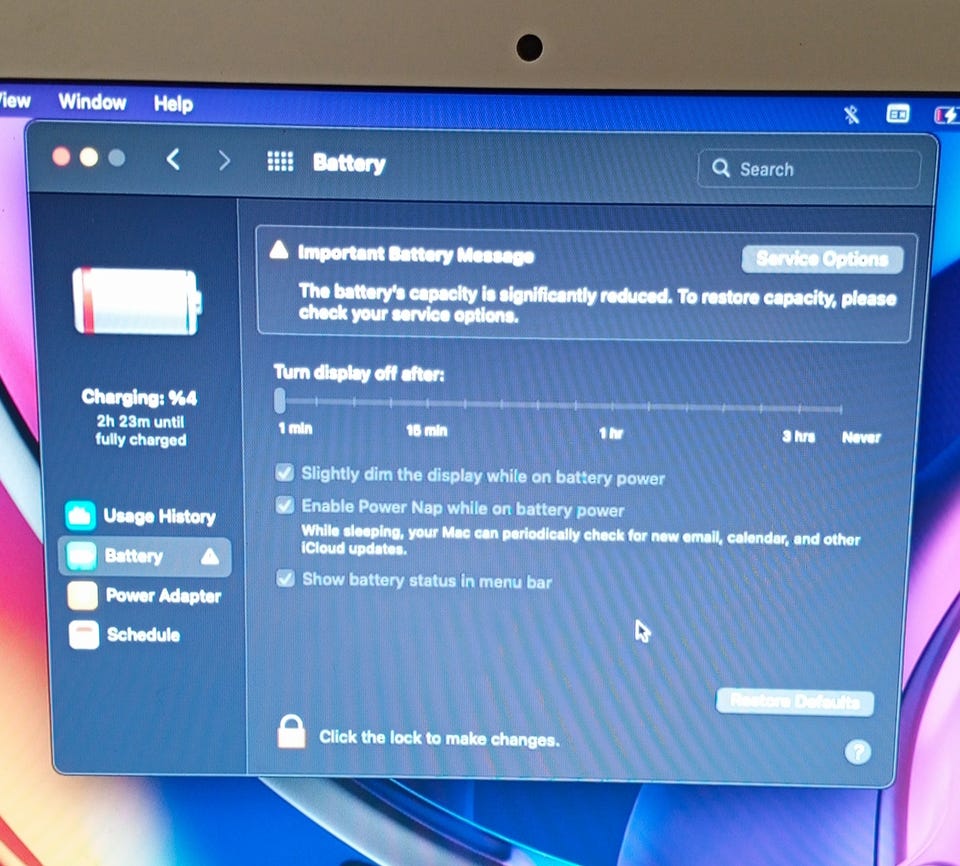Open the help question mark button

pos(858,751)
